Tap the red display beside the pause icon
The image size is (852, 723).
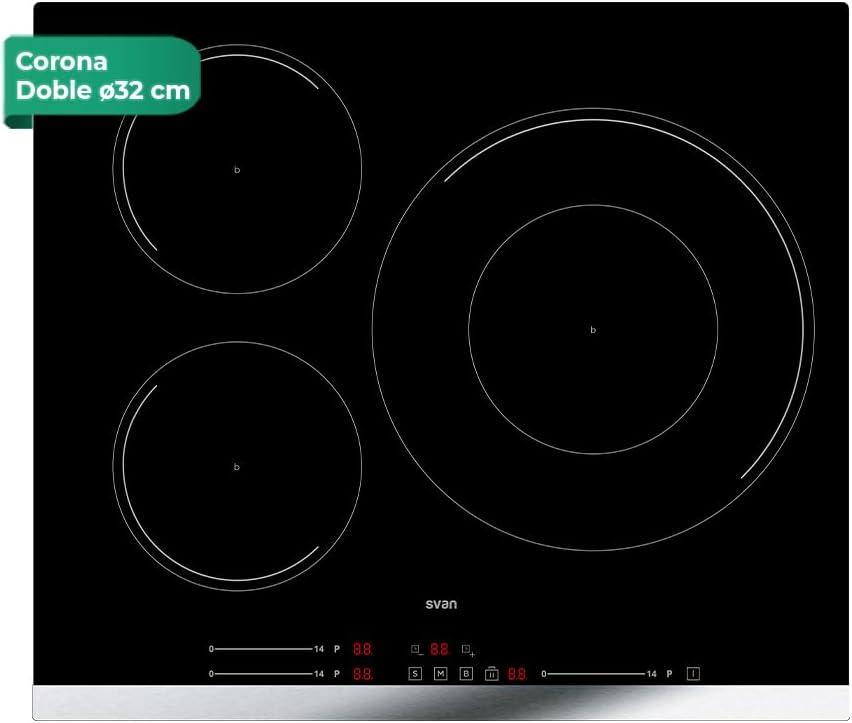(x=516, y=674)
